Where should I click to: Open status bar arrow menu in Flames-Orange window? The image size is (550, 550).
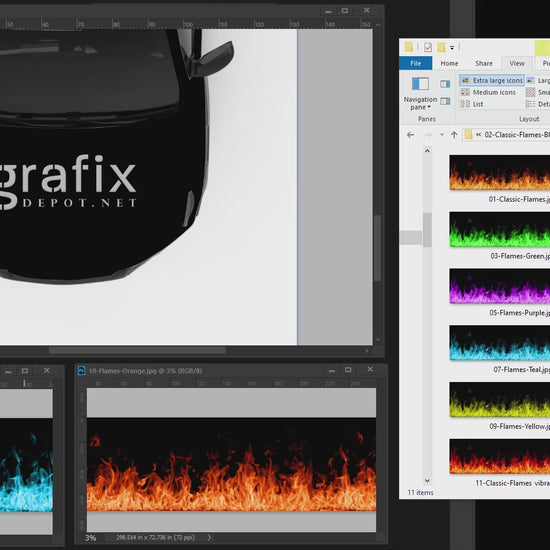[209, 537]
